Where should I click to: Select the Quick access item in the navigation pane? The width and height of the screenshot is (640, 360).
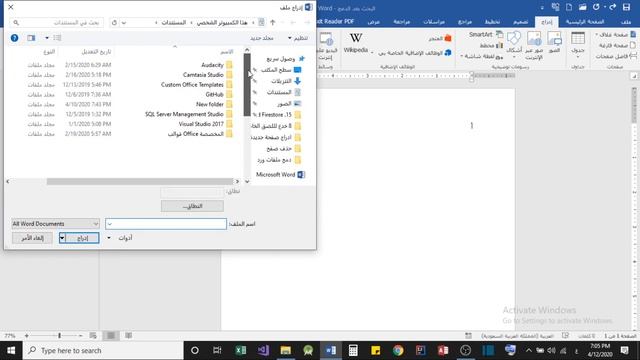(285, 59)
